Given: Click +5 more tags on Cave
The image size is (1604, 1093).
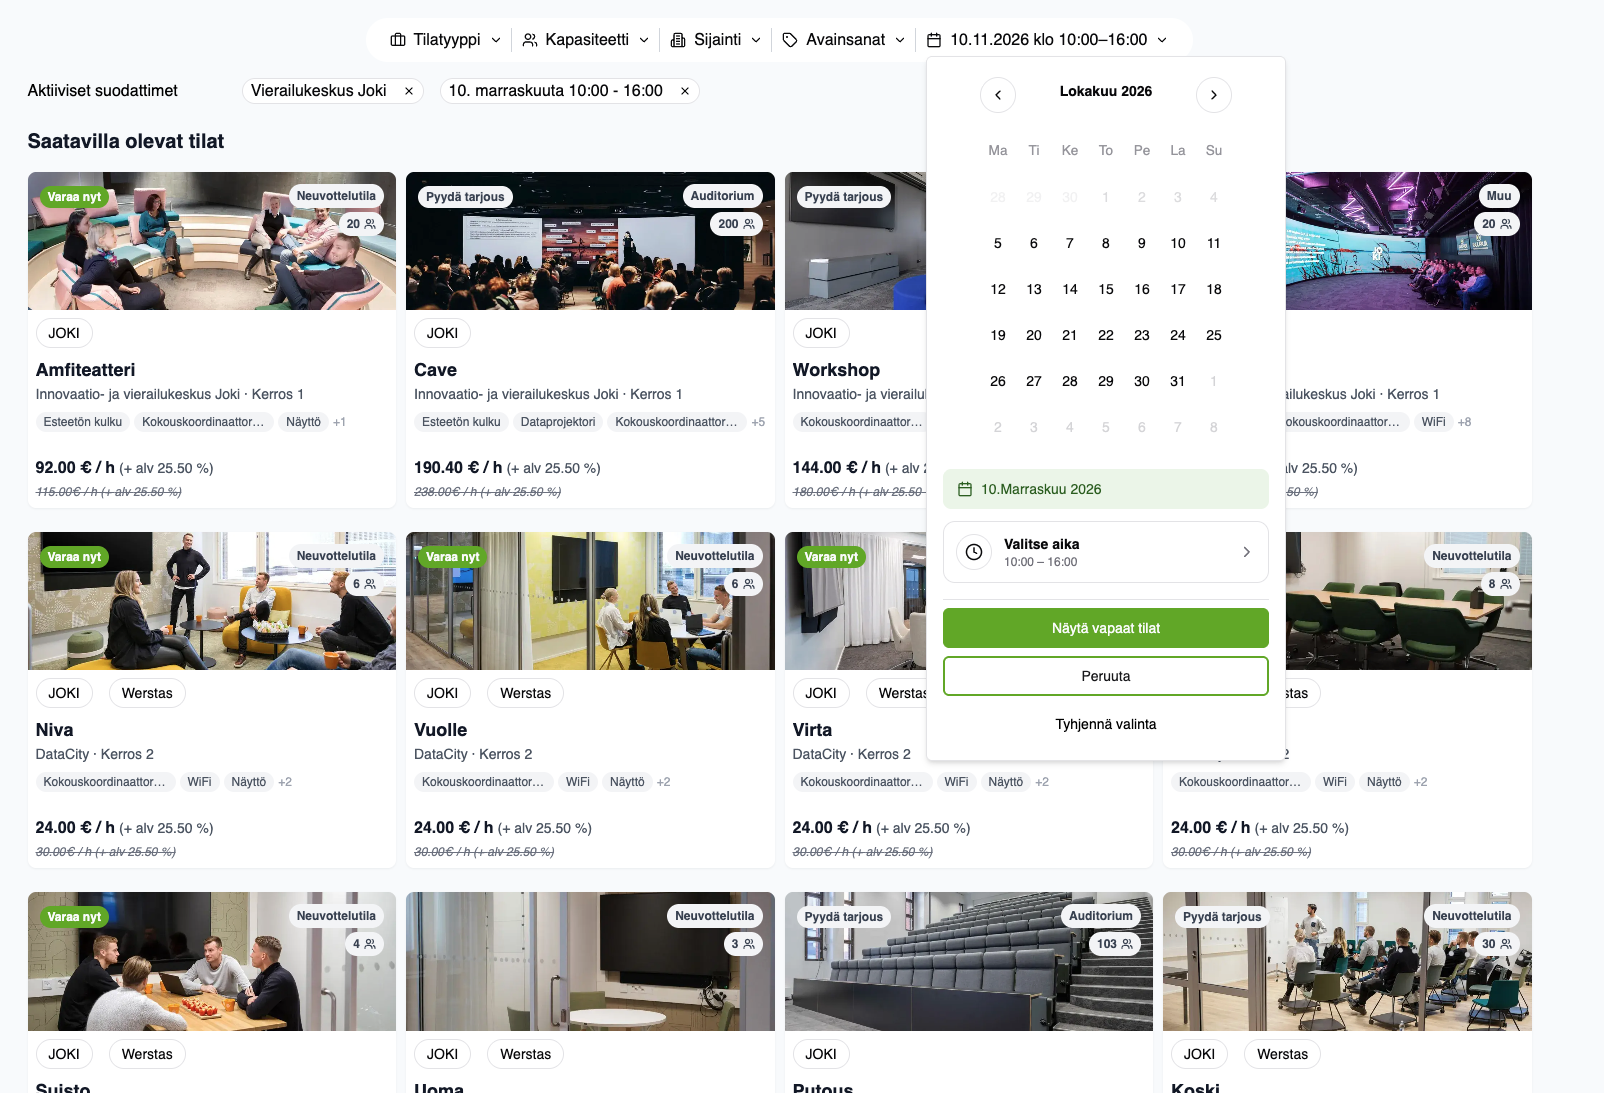Looking at the screenshot, I should pyautogui.click(x=758, y=422).
